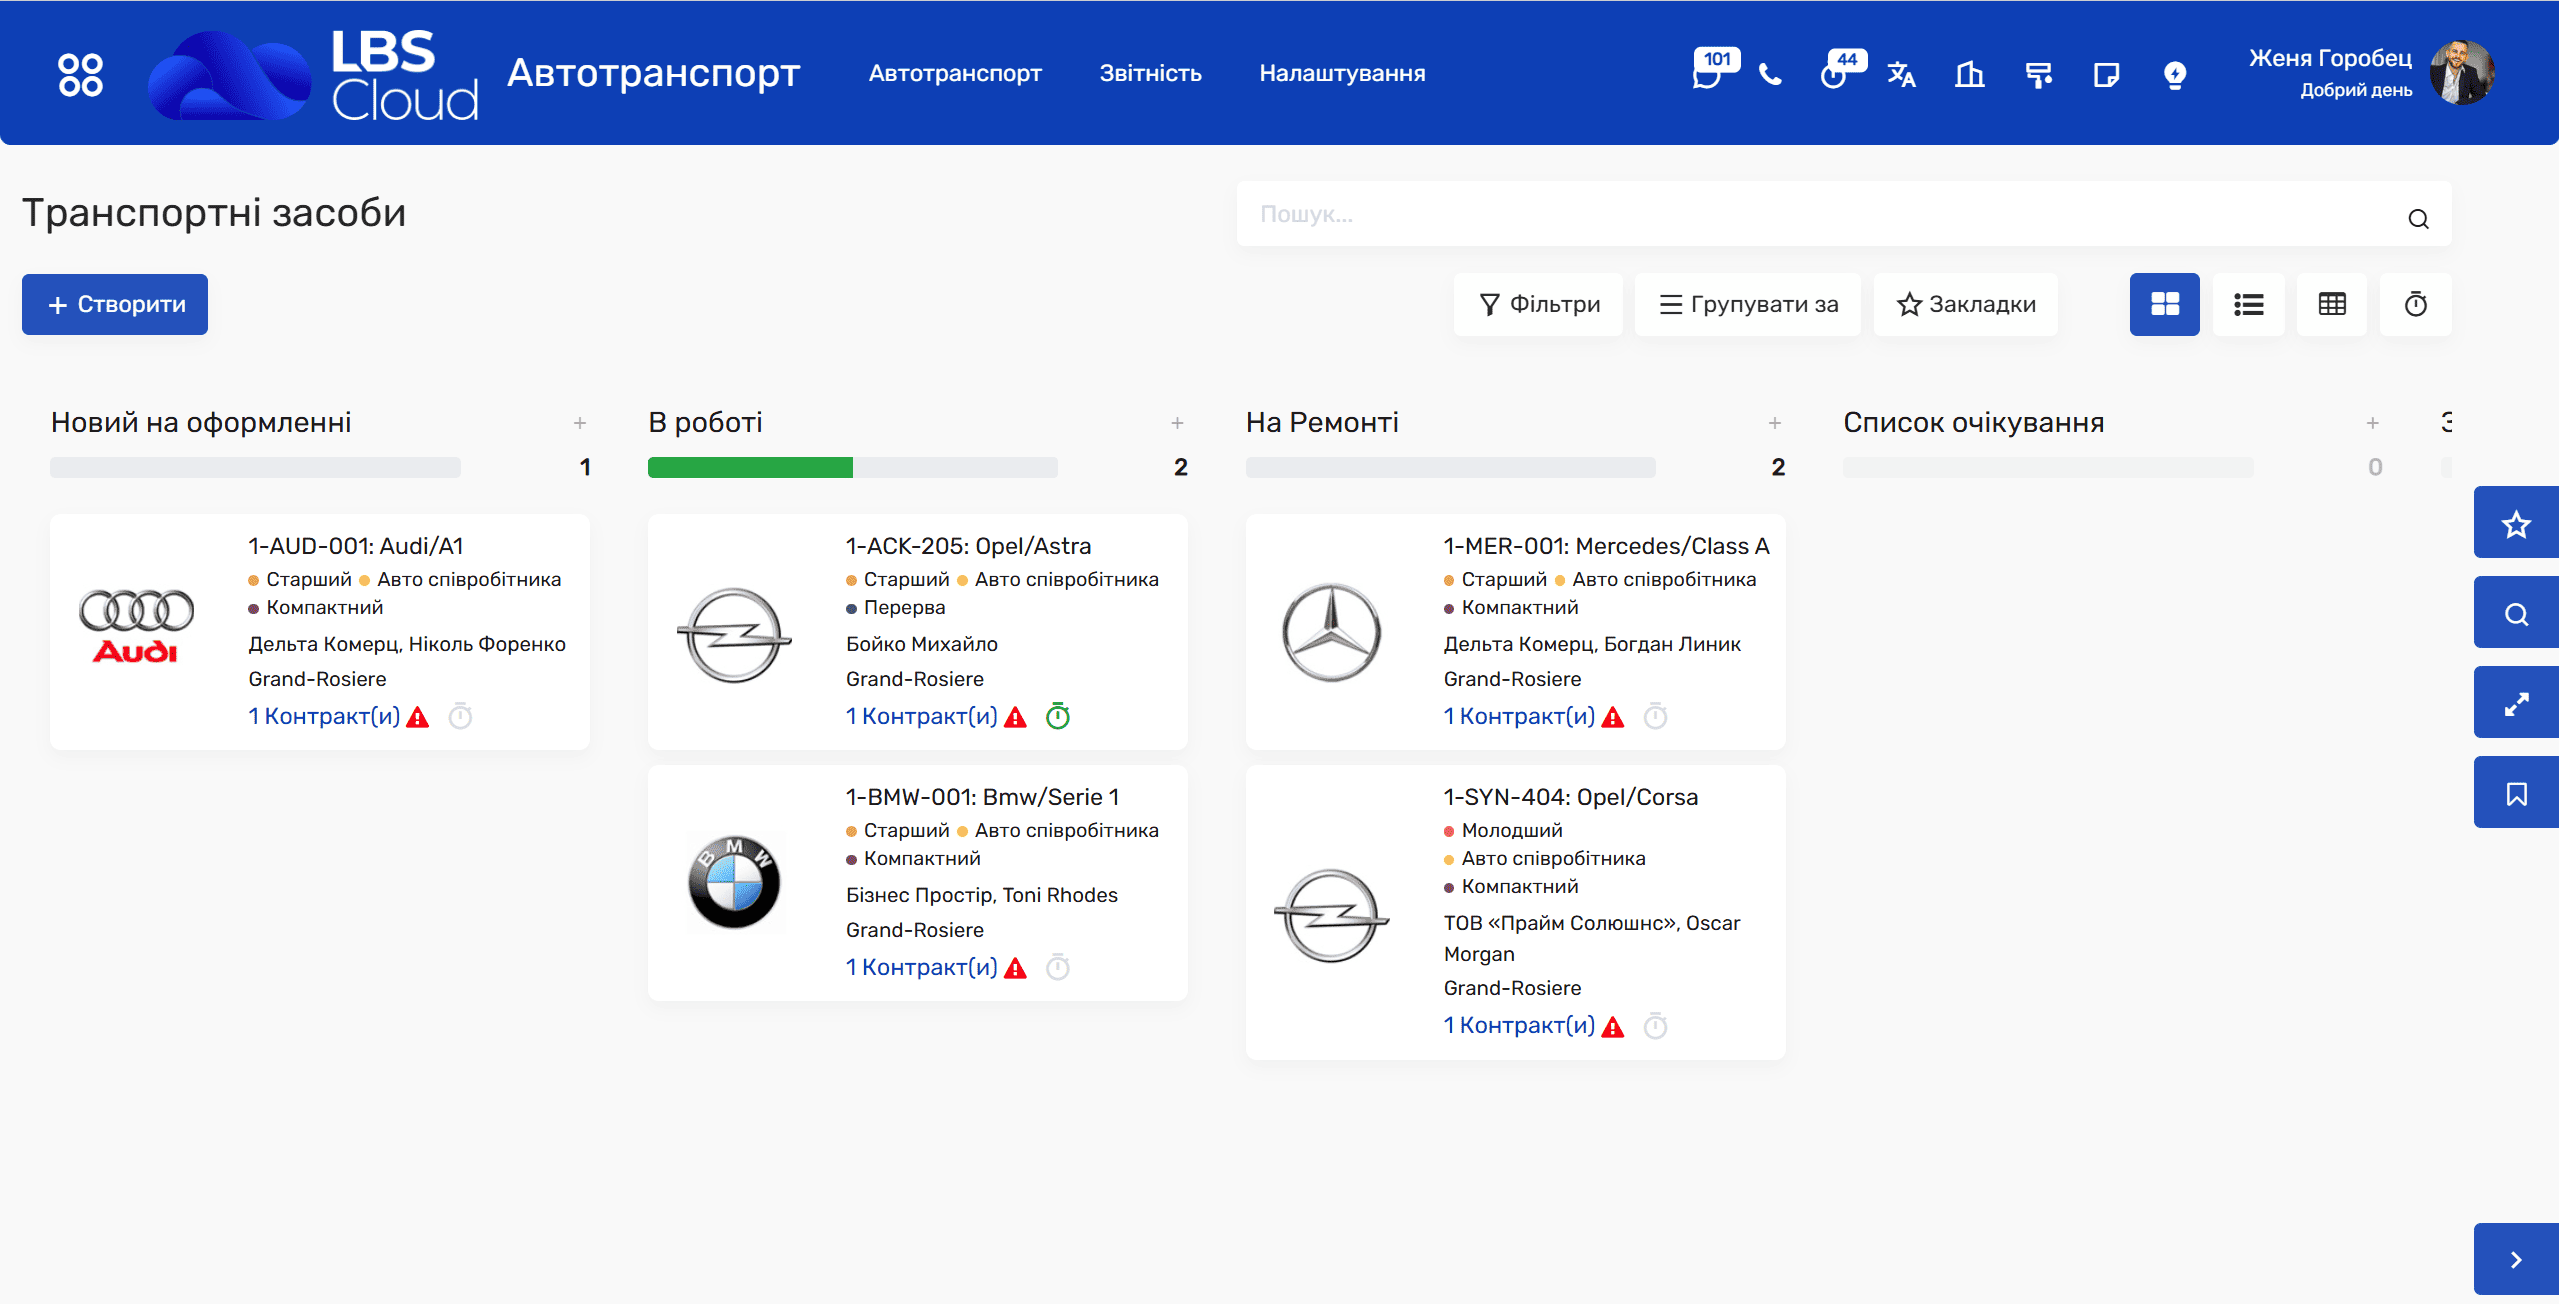Open the Фільтри dropdown
2559x1304 pixels.
(1539, 304)
